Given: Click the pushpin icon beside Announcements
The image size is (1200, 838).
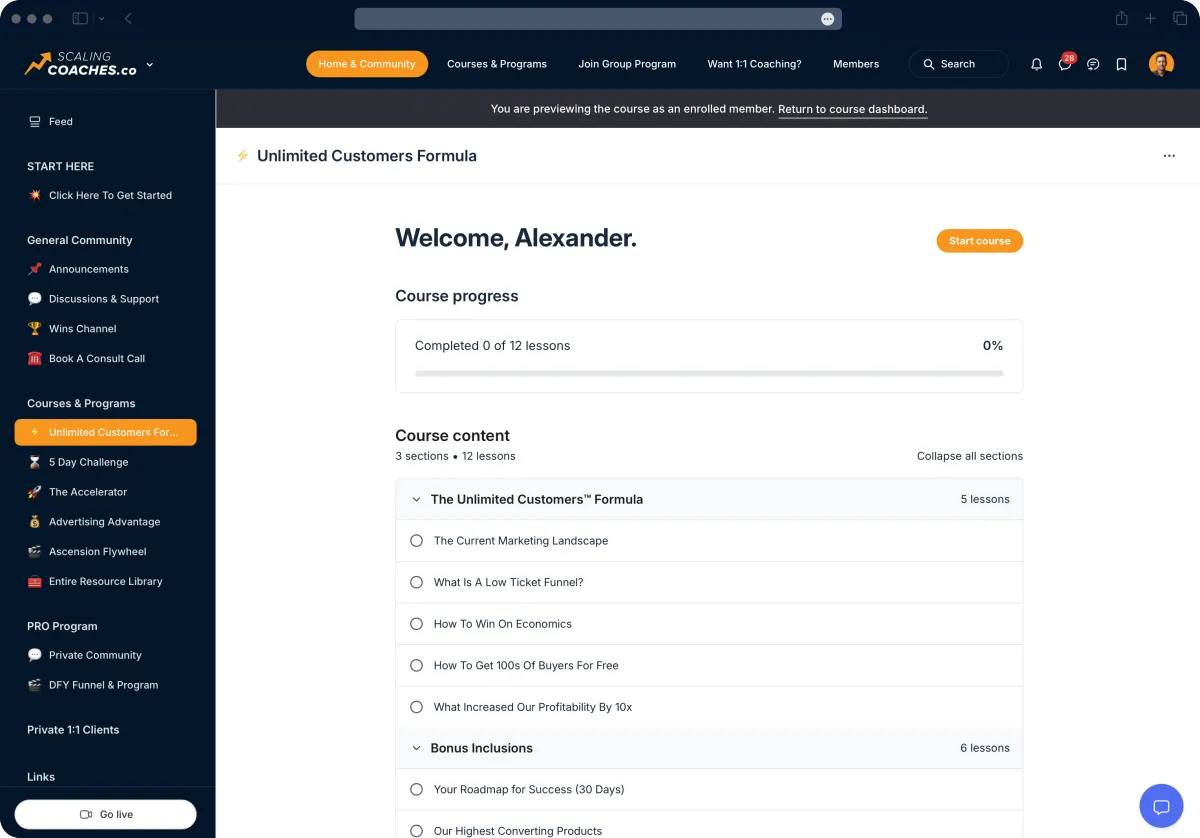Looking at the screenshot, I should point(35,269).
